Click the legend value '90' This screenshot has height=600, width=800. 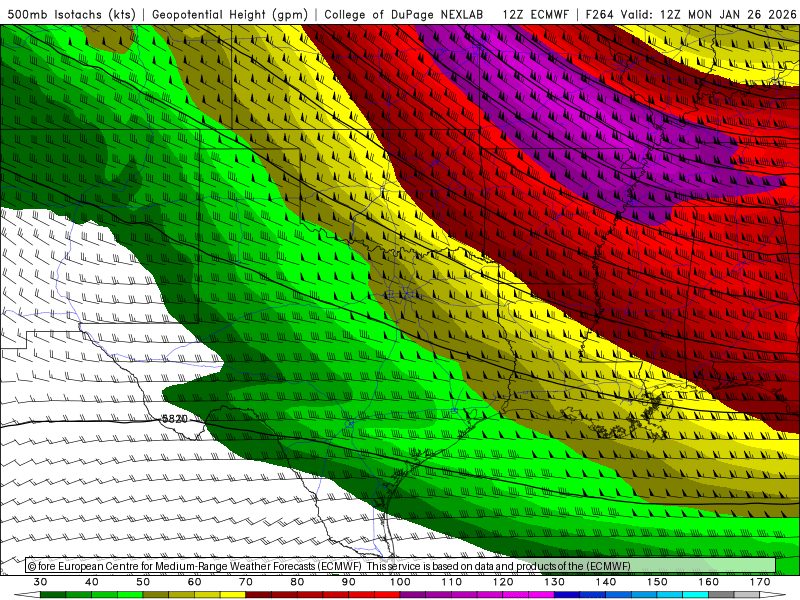coord(349,582)
